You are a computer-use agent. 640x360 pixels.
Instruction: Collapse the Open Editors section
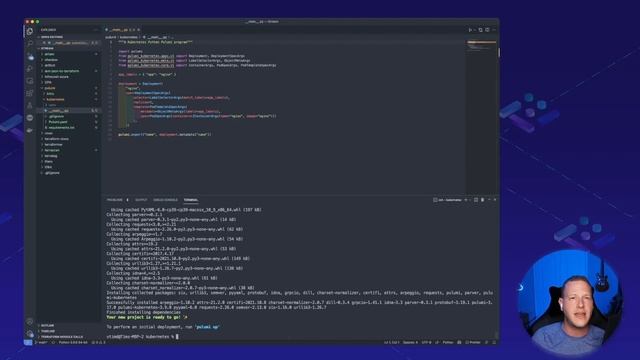coord(52,37)
